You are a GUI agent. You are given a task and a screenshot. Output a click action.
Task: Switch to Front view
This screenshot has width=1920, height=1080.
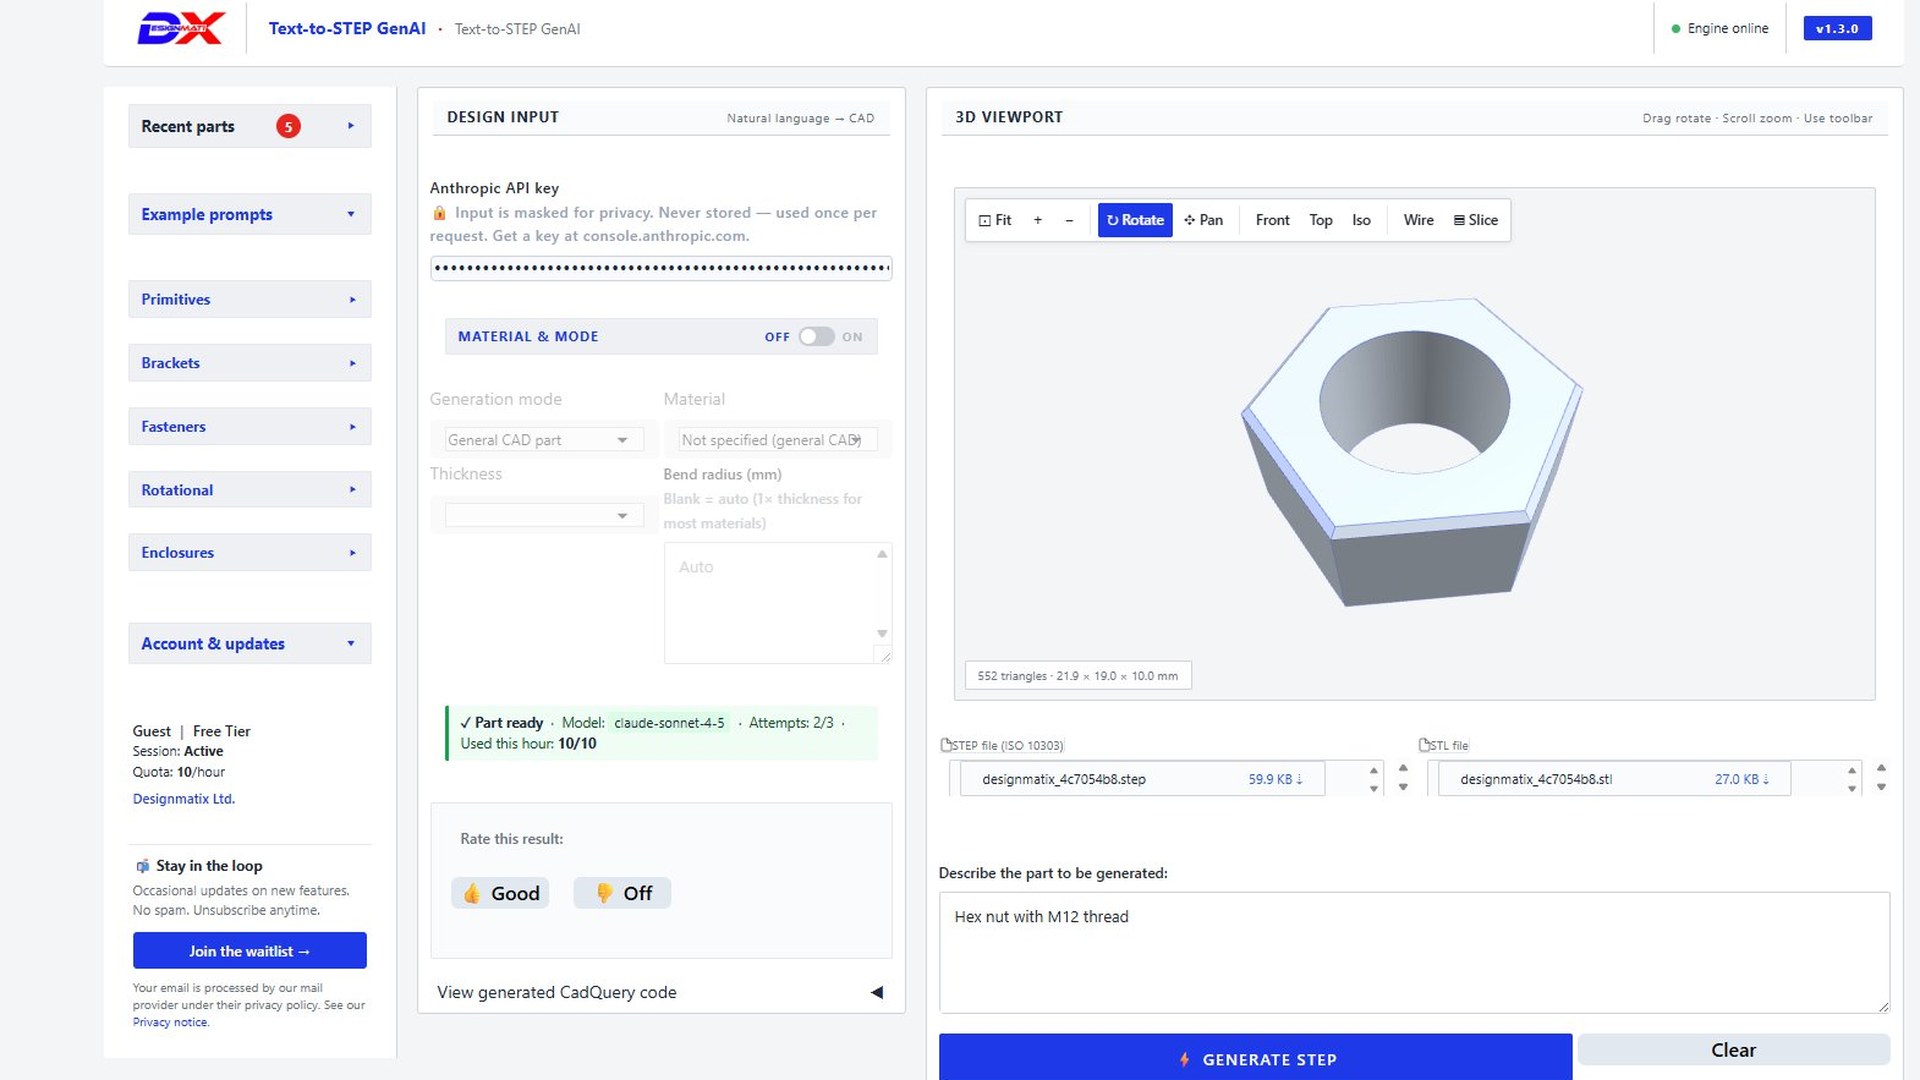click(x=1272, y=220)
